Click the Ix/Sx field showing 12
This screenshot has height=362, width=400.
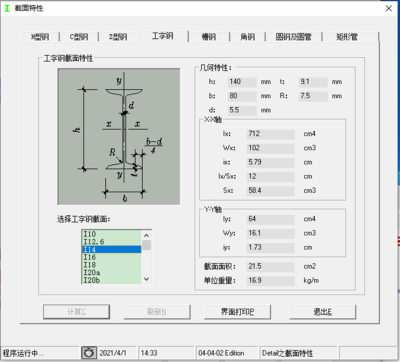(271, 177)
